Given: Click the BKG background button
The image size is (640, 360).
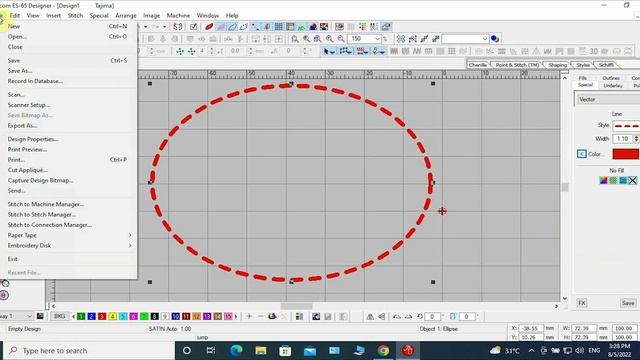Looking at the screenshot, I should (60, 316).
